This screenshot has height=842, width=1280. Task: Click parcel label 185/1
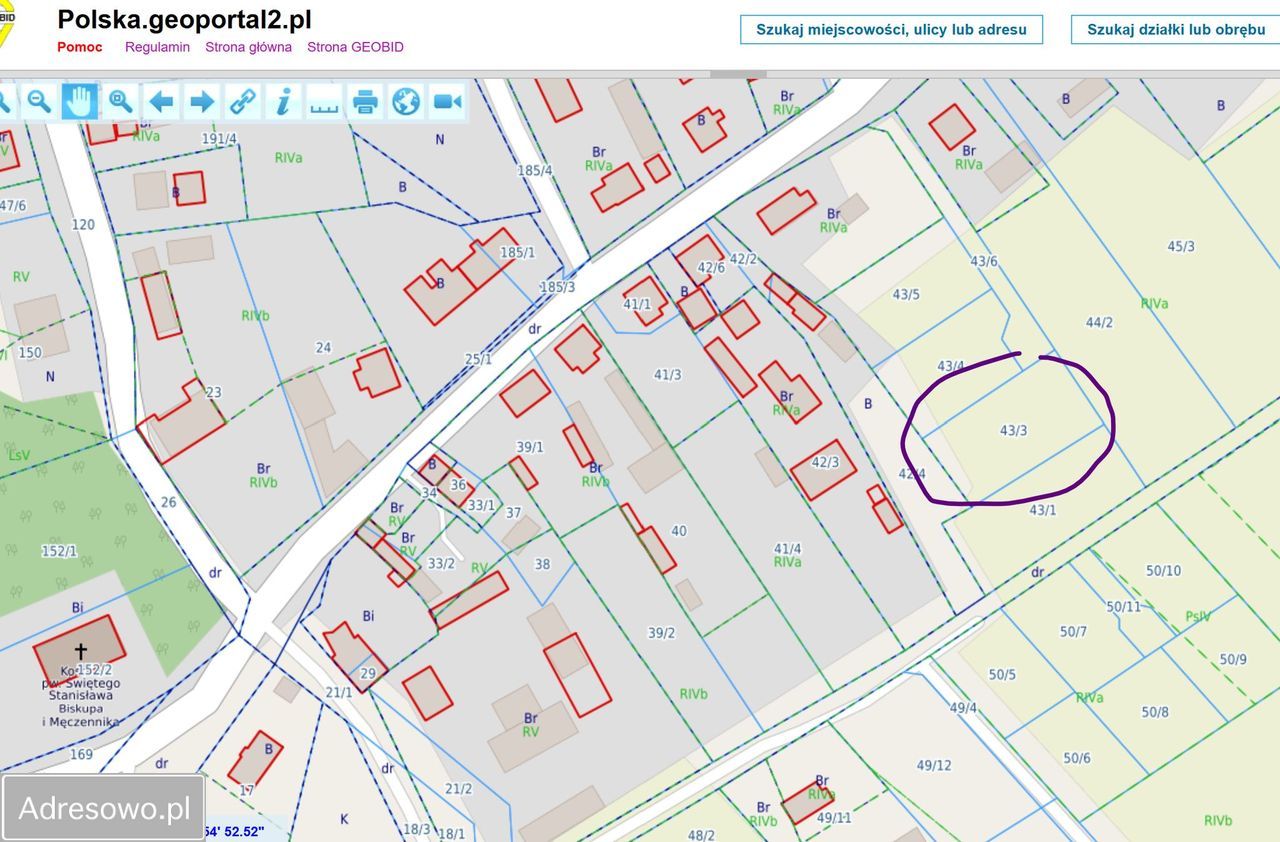click(517, 253)
